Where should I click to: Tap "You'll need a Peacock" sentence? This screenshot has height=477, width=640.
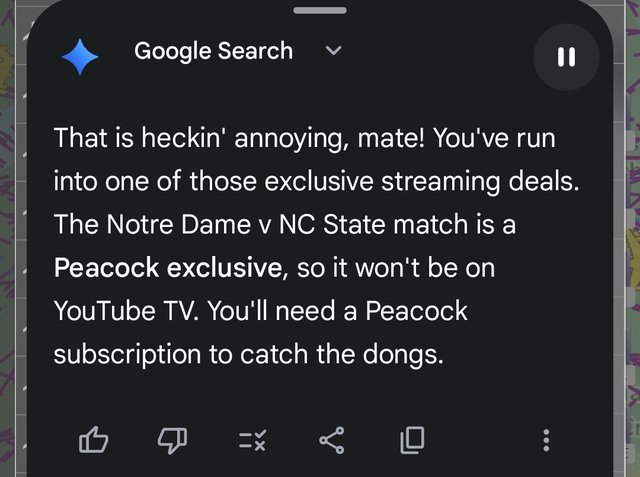coord(330,311)
